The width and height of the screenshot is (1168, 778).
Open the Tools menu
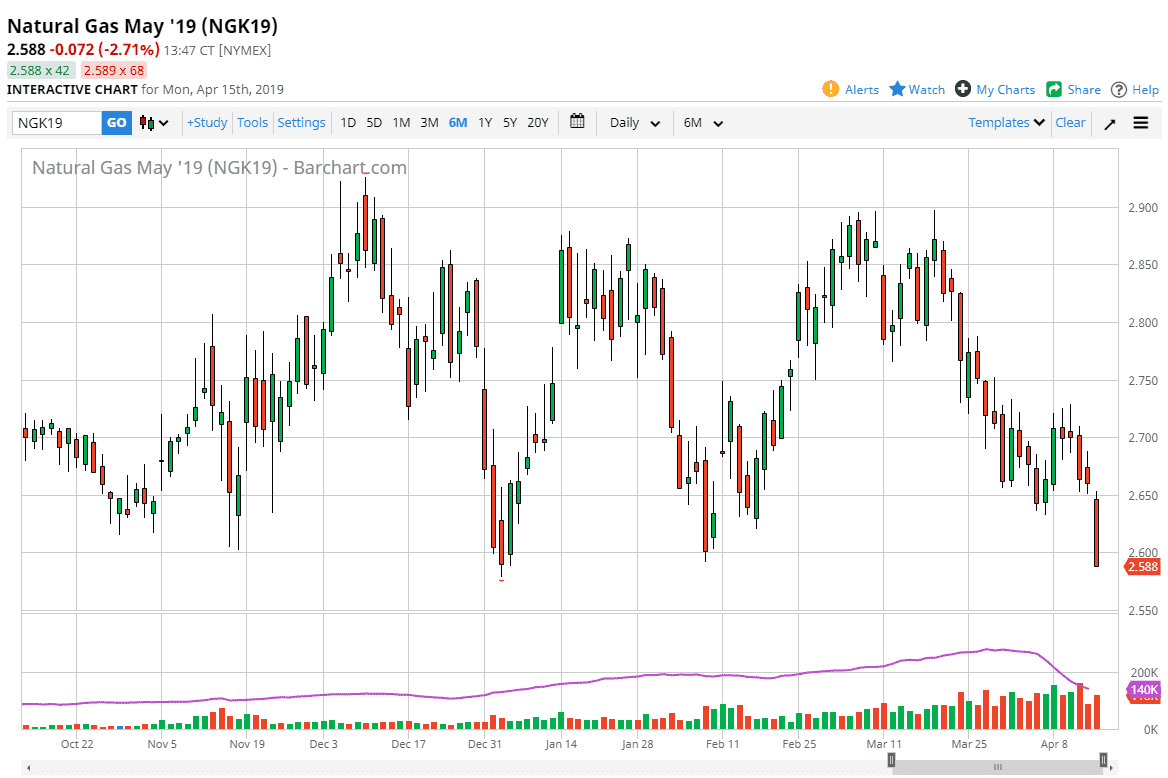coord(252,123)
